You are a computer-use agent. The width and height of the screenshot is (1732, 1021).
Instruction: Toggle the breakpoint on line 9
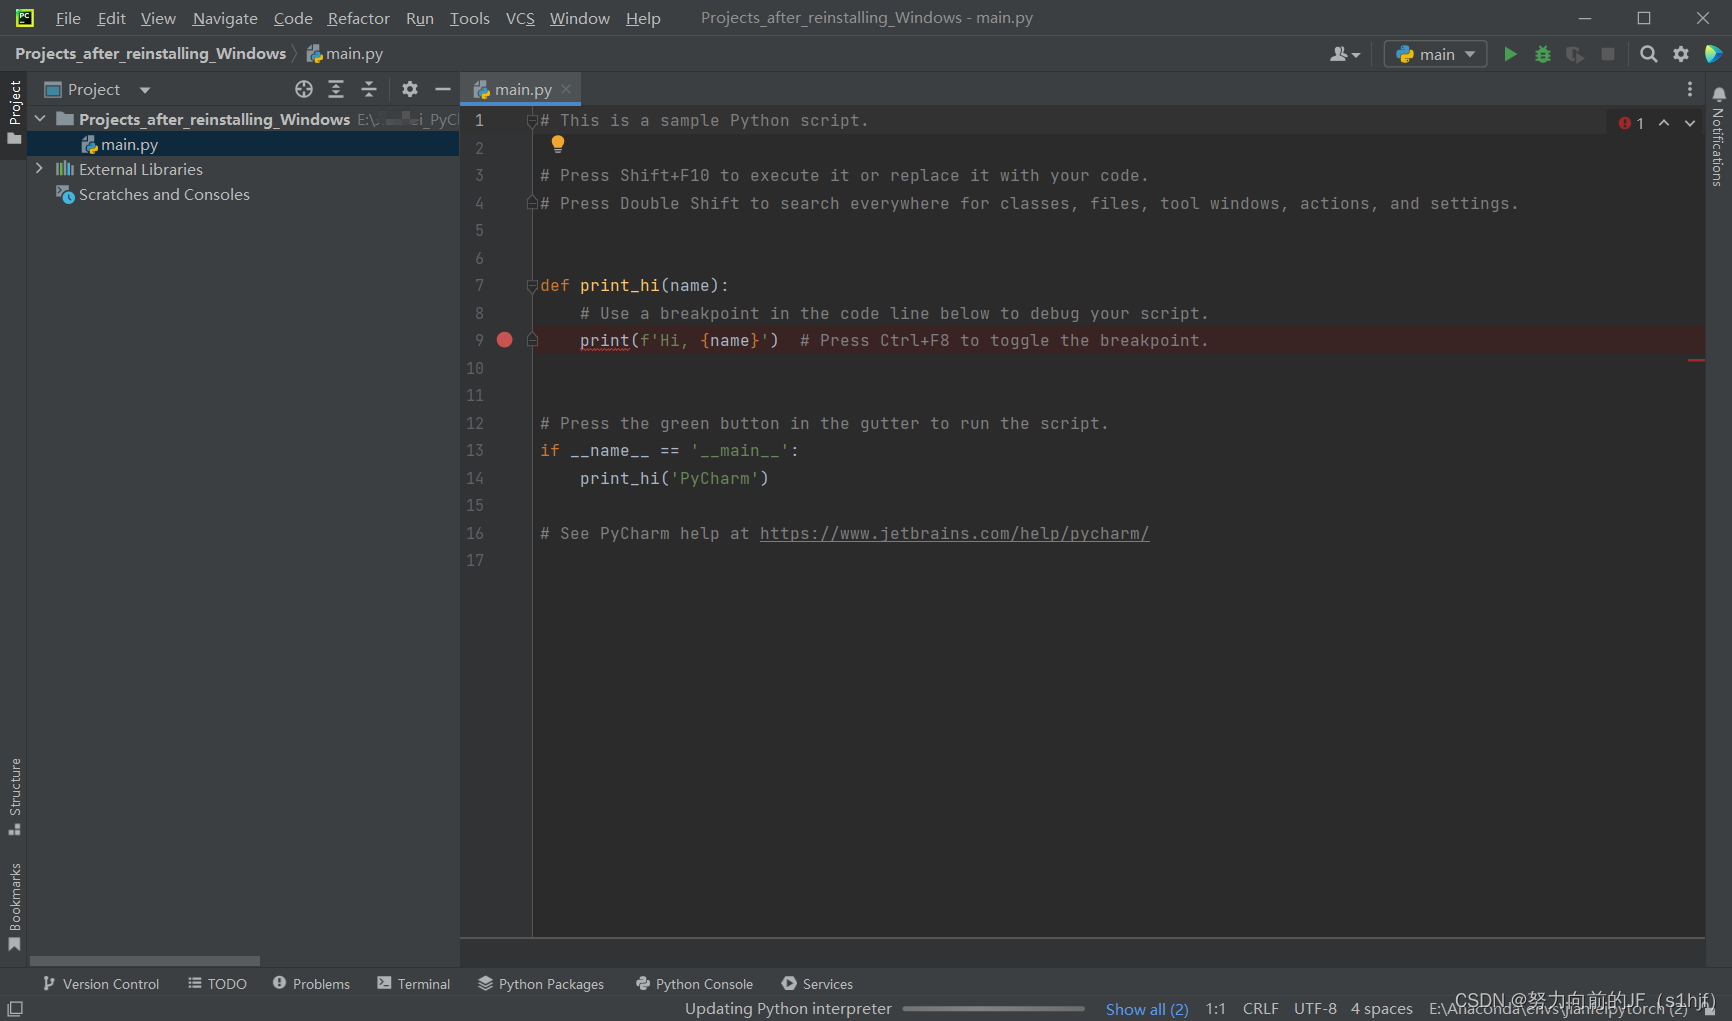tap(505, 340)
